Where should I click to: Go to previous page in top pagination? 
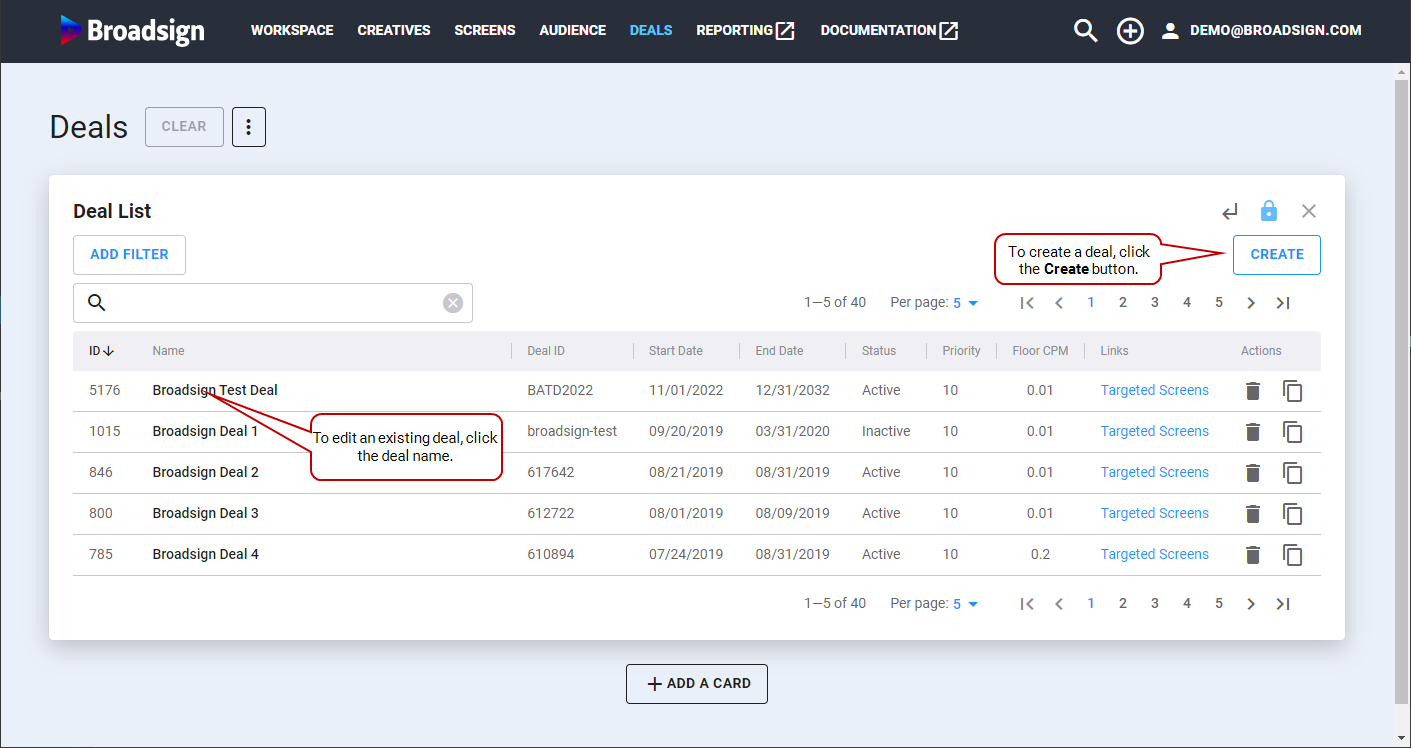pyautogui.click(x=1059, y=303)
